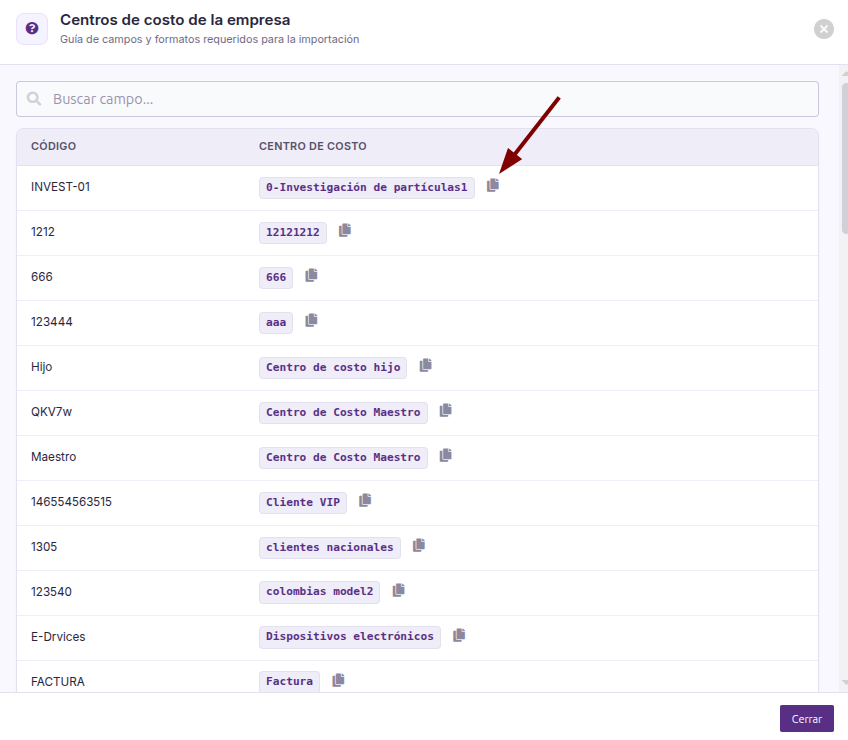Click the colombias model2 tag
Viewport: 848px width, 740px height.
pyautogui.click(x=319, y=592)
